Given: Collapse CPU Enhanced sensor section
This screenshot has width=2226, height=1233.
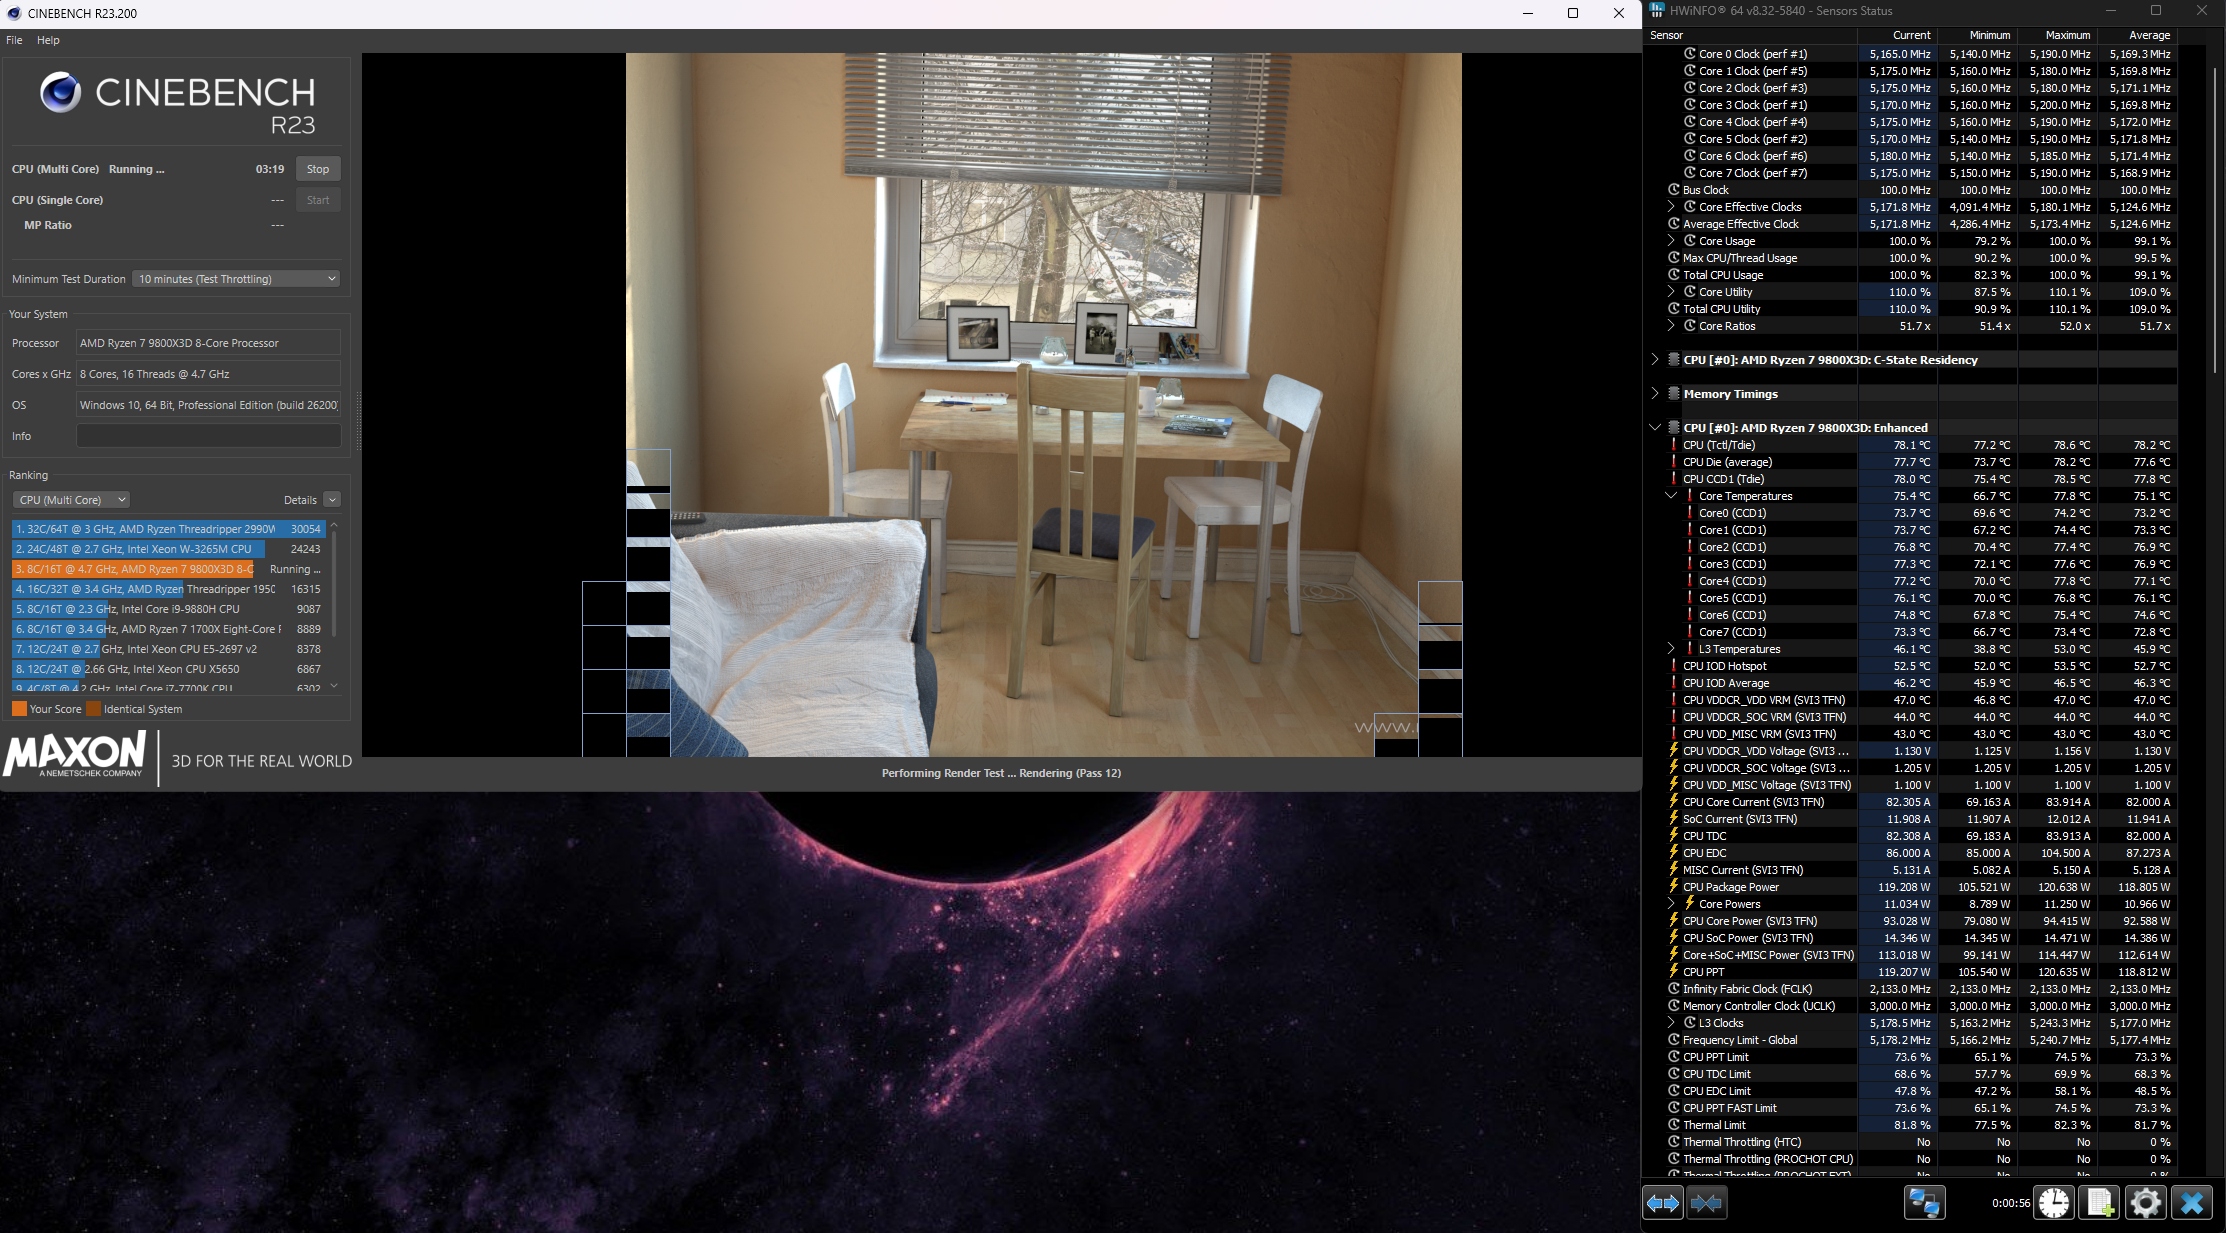Looking at the screenshot, I should (1655, 428).
